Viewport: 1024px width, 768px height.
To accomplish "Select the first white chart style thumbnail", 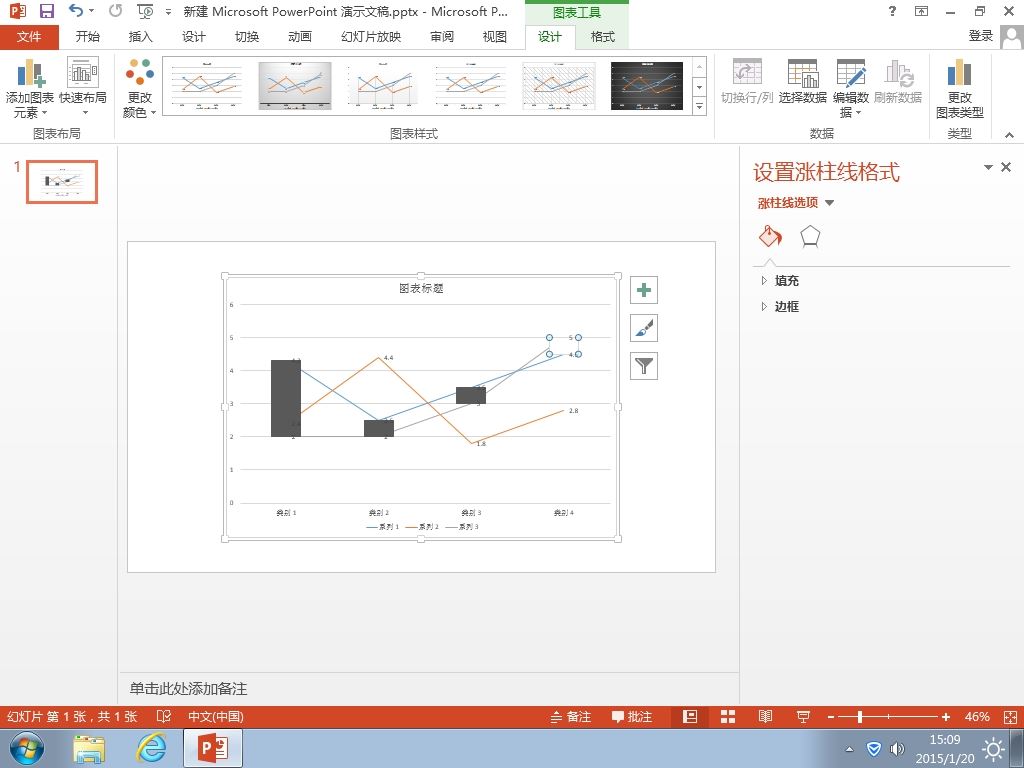I will coord(207,86).
